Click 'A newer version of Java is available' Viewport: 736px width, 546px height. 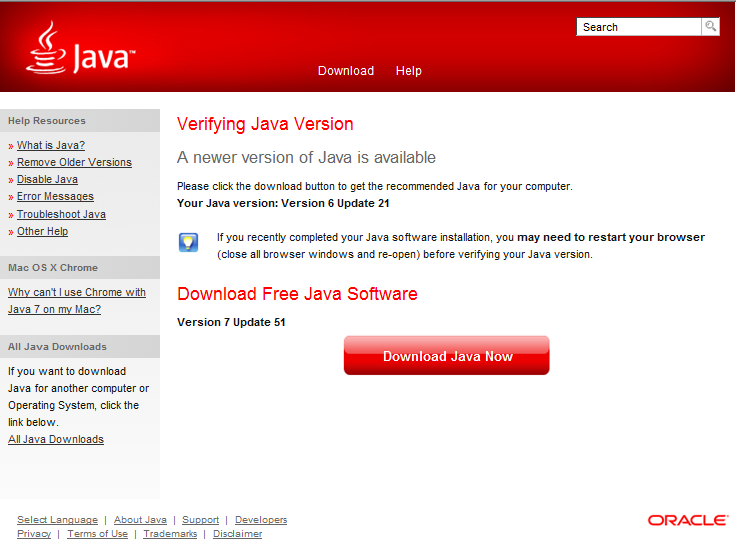[x=307, y=157]
